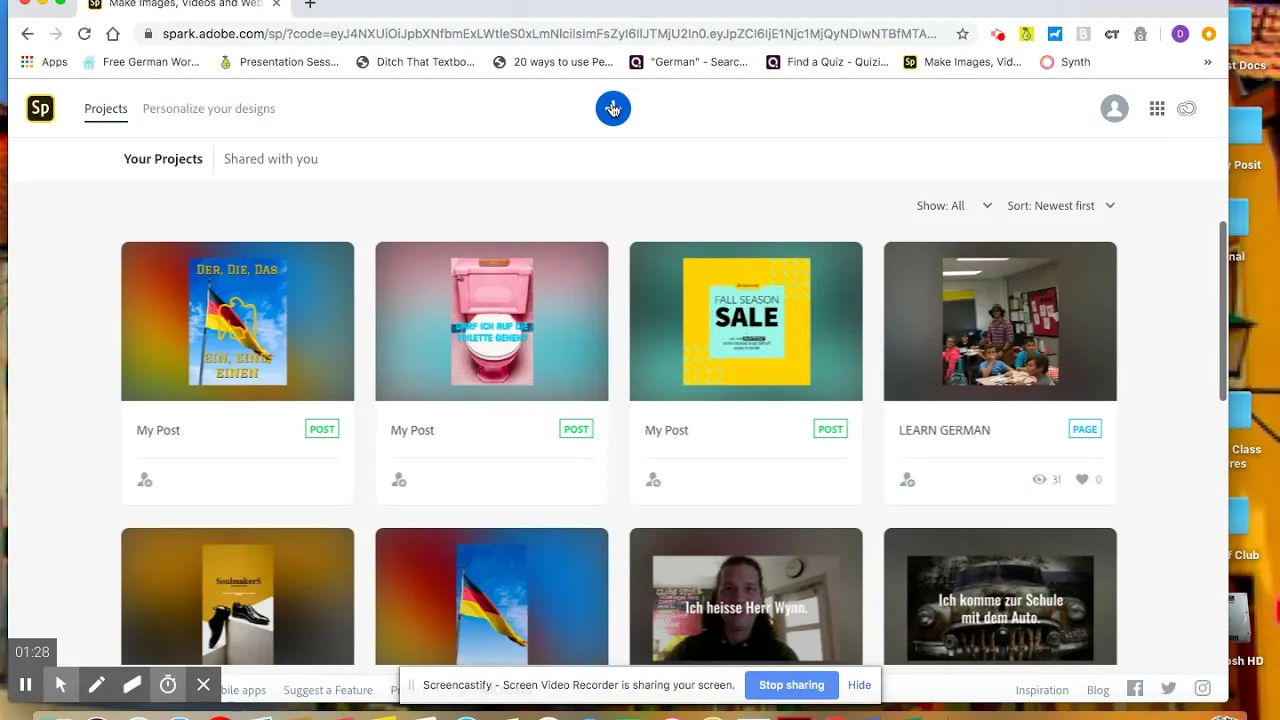Hide the Screencastify sharing bar
This screenshot has width=1280, height=720.
(859, 685)
